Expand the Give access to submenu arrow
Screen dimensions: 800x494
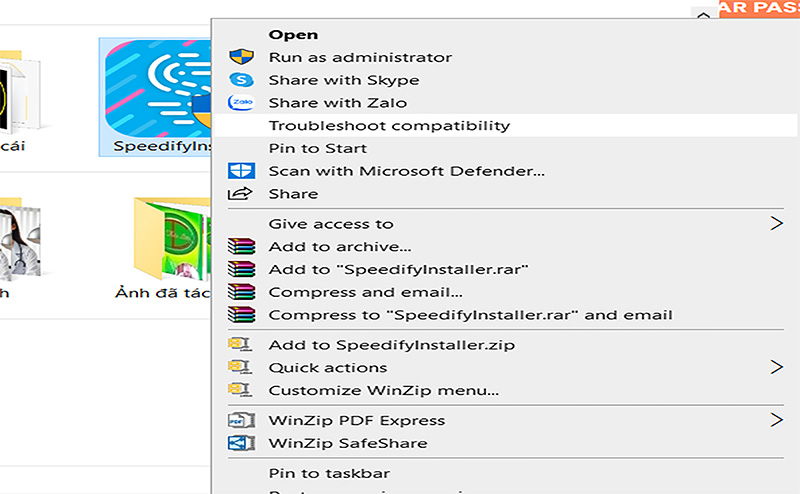pos(777,223)
